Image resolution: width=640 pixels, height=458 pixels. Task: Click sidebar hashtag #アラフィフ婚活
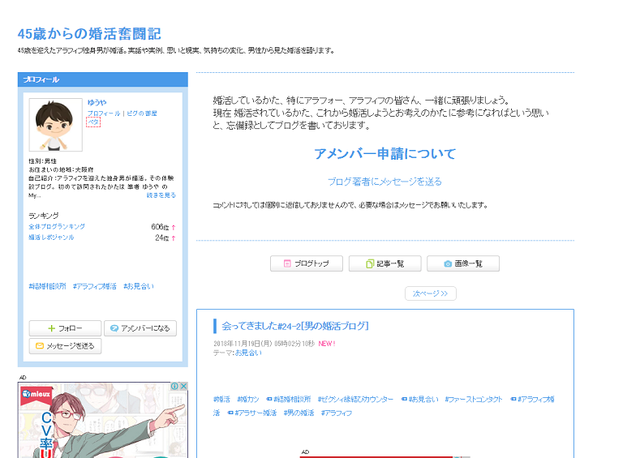(95, 286)
